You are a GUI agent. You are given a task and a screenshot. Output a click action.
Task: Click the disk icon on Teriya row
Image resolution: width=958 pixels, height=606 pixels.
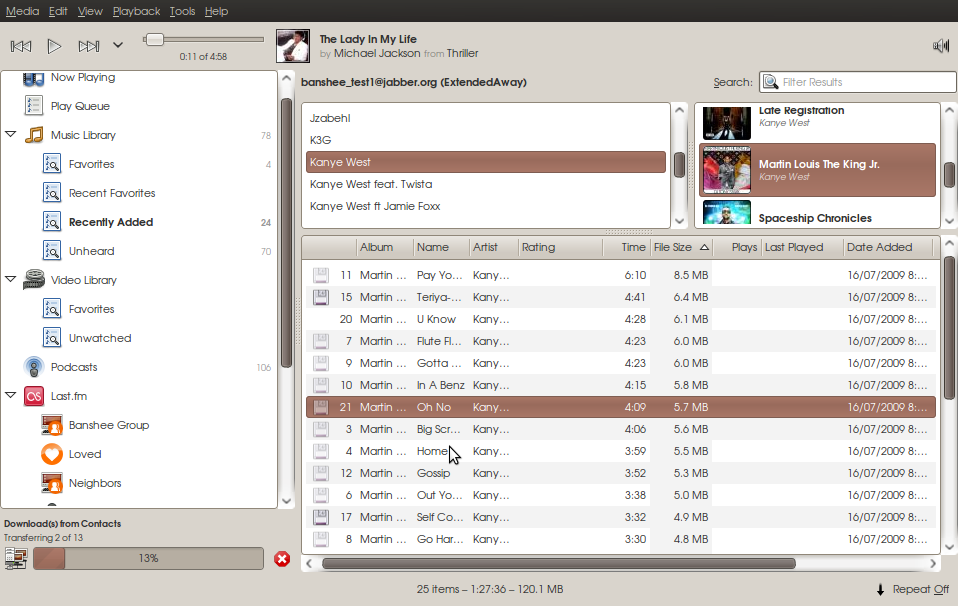coord(321,297)
